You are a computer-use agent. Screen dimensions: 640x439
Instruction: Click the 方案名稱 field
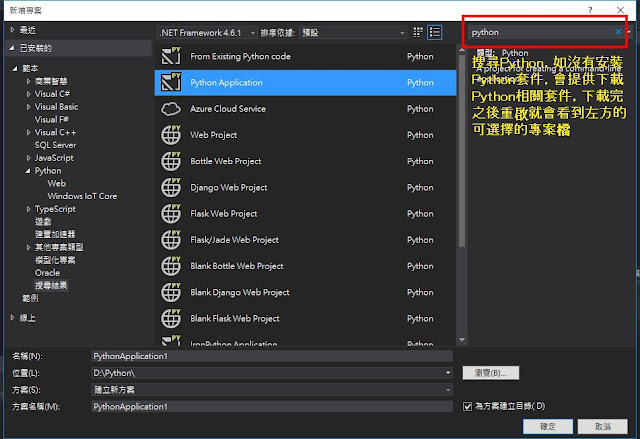point(272,406)
